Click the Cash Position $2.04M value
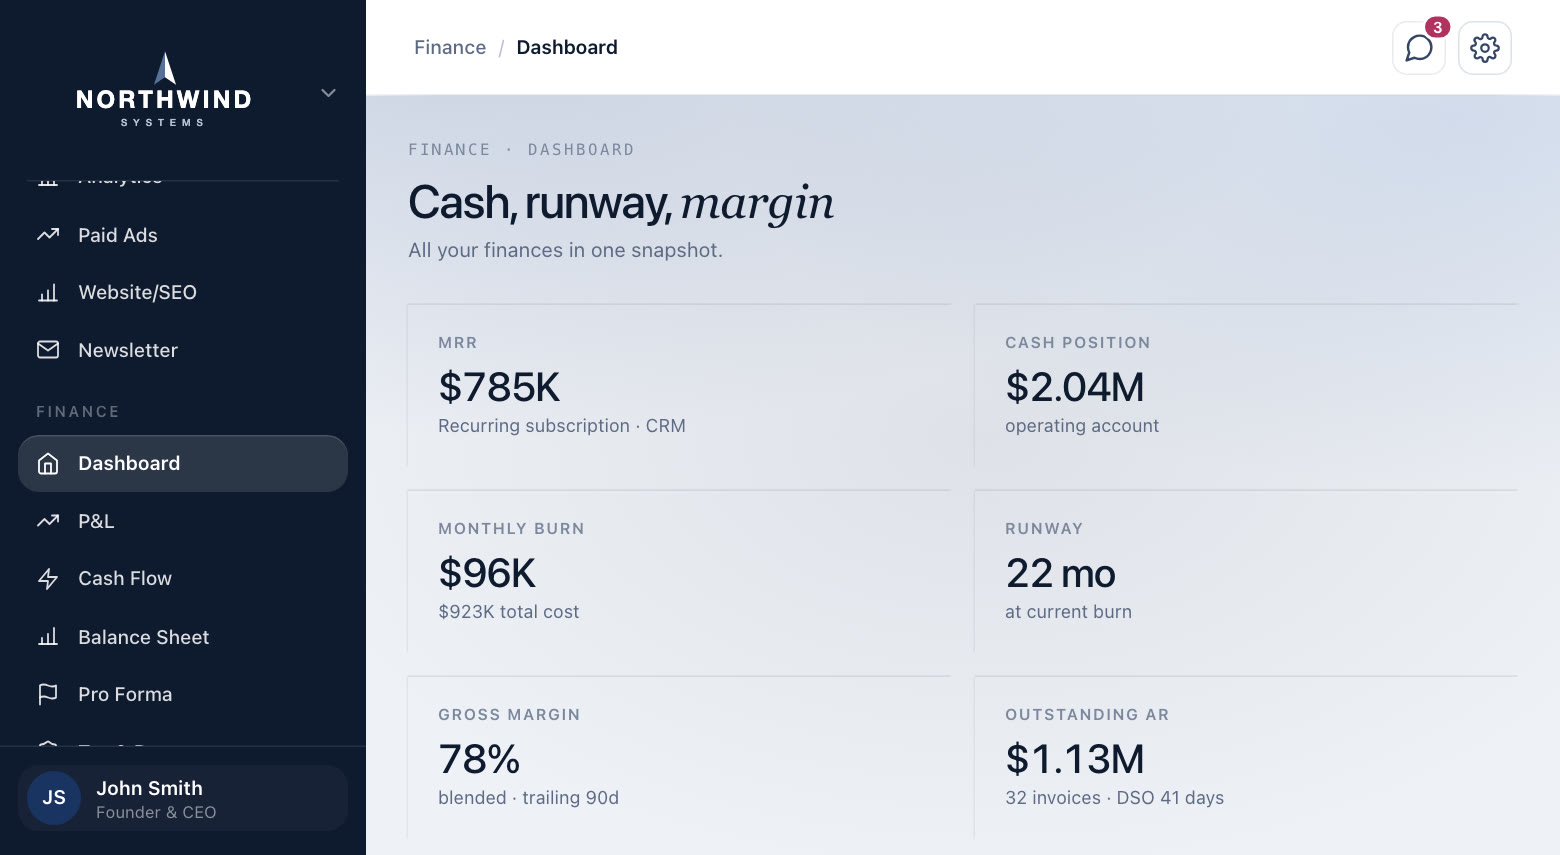This screenshot has width=1560, height=855. pos(1075,387)
